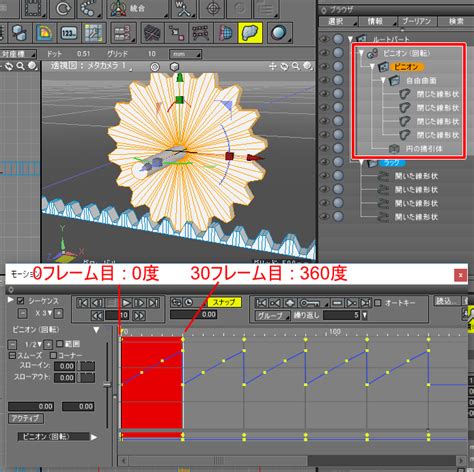Click the pan arrows icon in perspective view
474x472 pixels.
[272, 66]
